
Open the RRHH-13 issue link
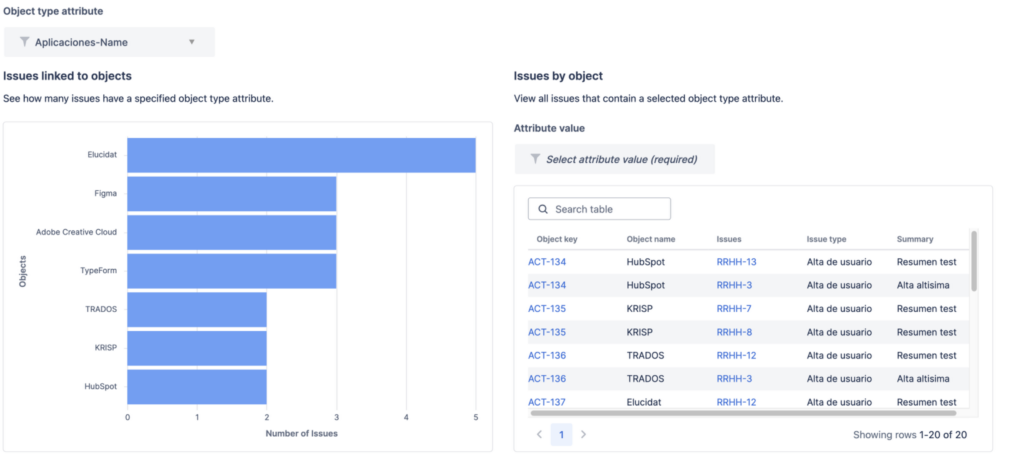pos(736,262)
